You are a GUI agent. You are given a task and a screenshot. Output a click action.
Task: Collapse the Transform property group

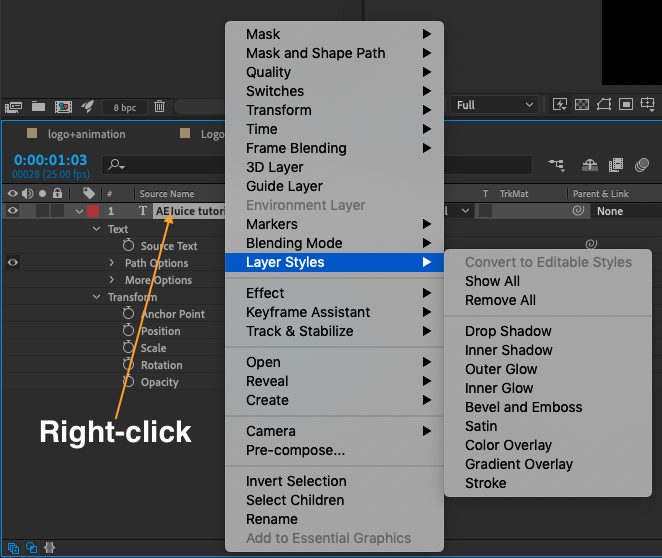point(96,297)
